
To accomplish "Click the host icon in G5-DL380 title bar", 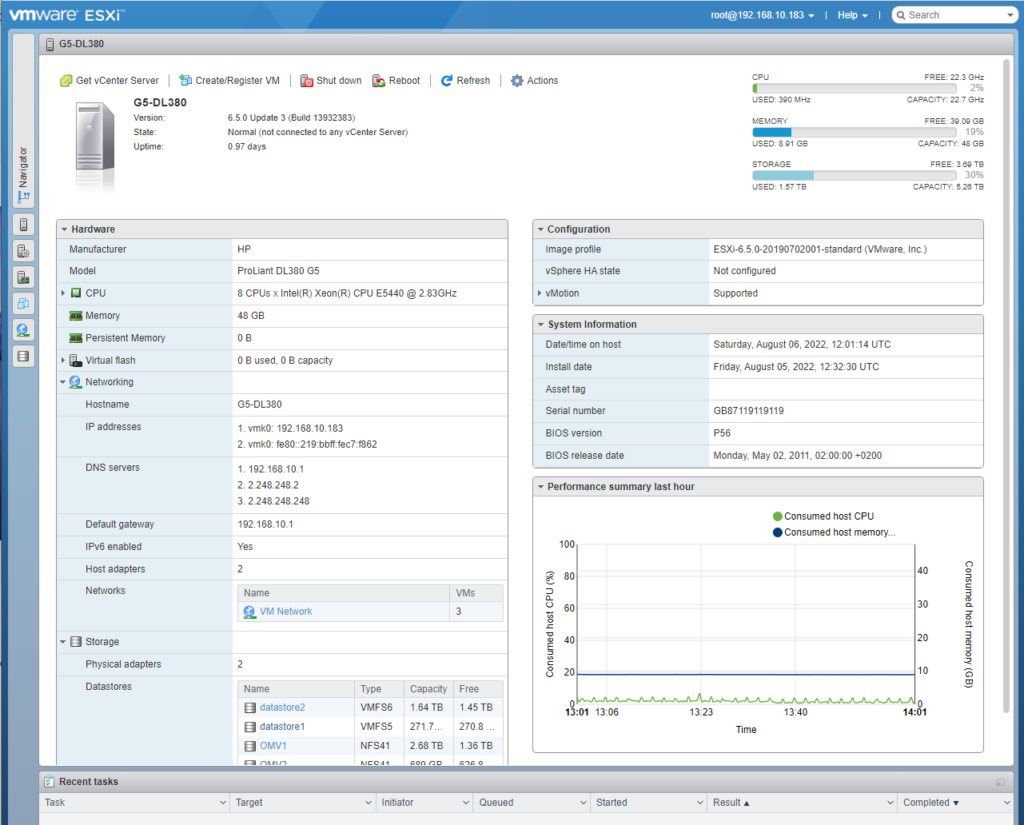I will 50,44.
